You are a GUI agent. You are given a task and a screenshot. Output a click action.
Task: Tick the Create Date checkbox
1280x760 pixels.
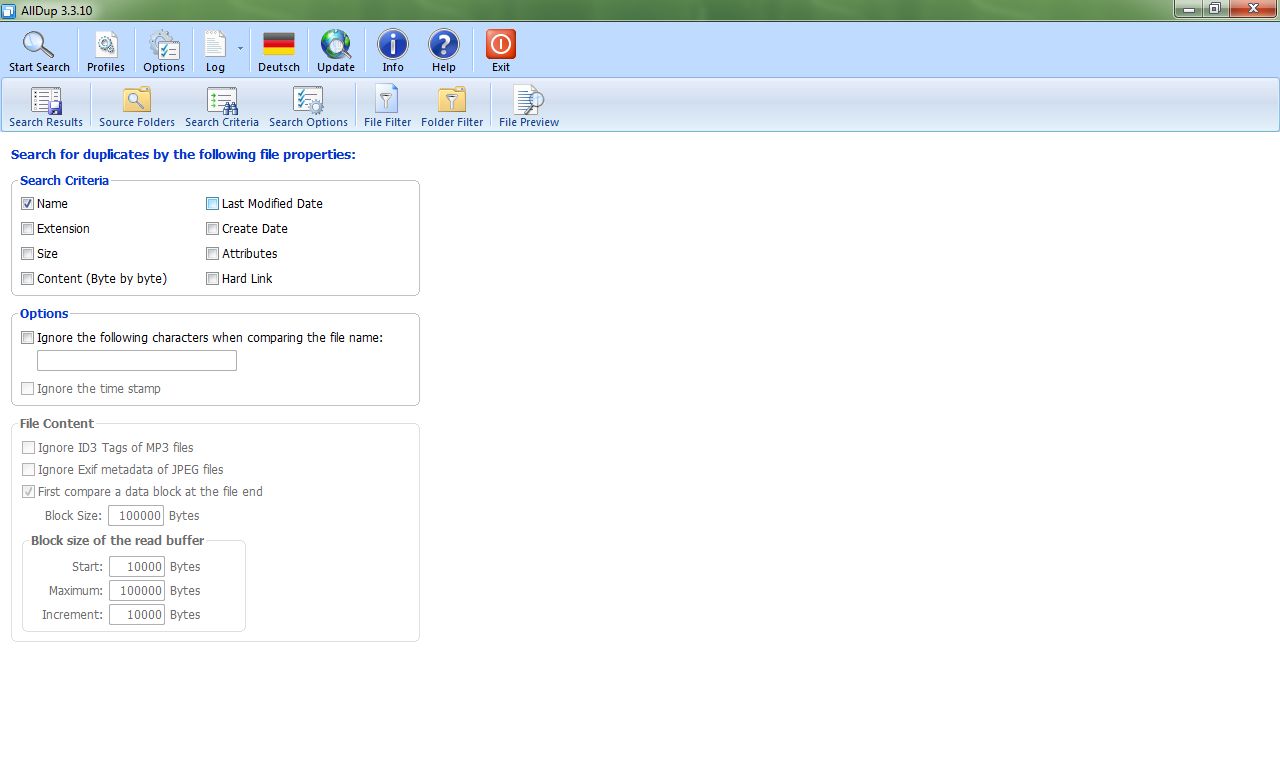click(213, 228)
